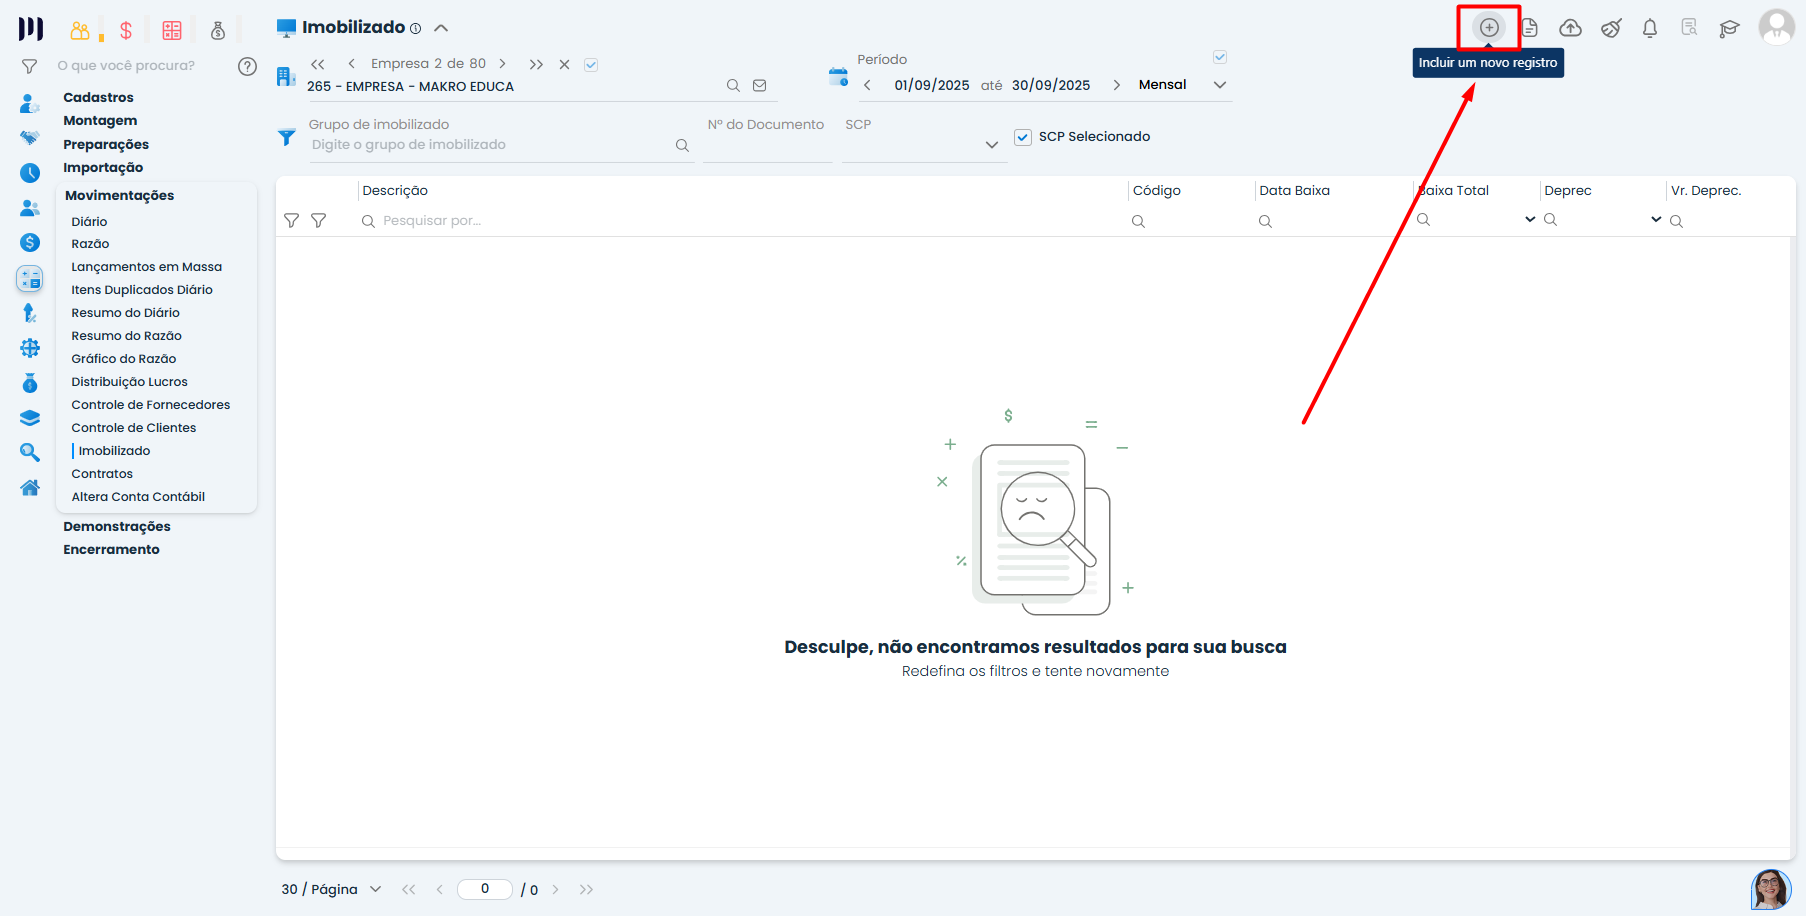
Task: Uncheck the SCP Selecionado checkbox
Action: (1023, 137)
